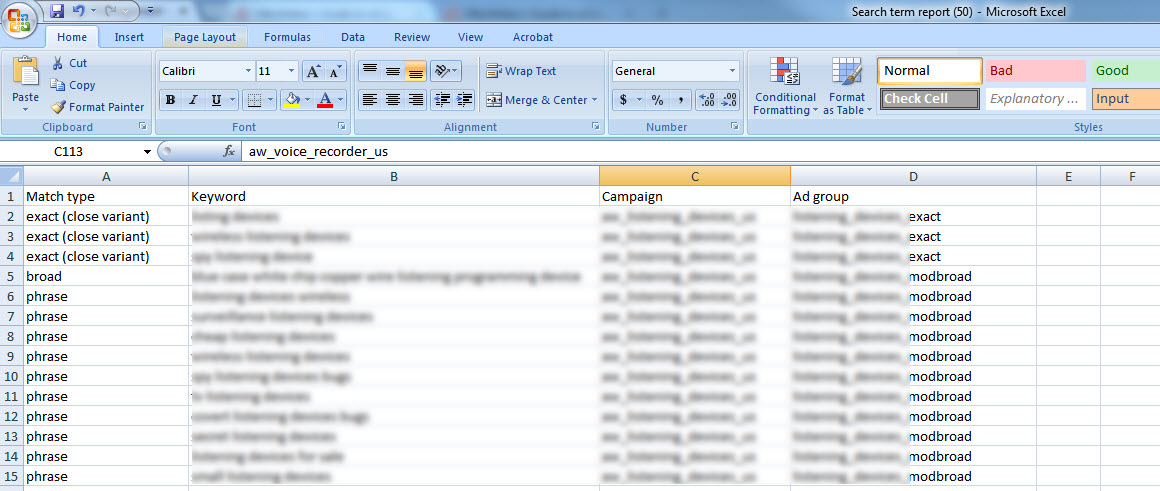The image size is (1160, 491).
Task: Expand the General number format dropdown
Action: click(x=732, y=71)
